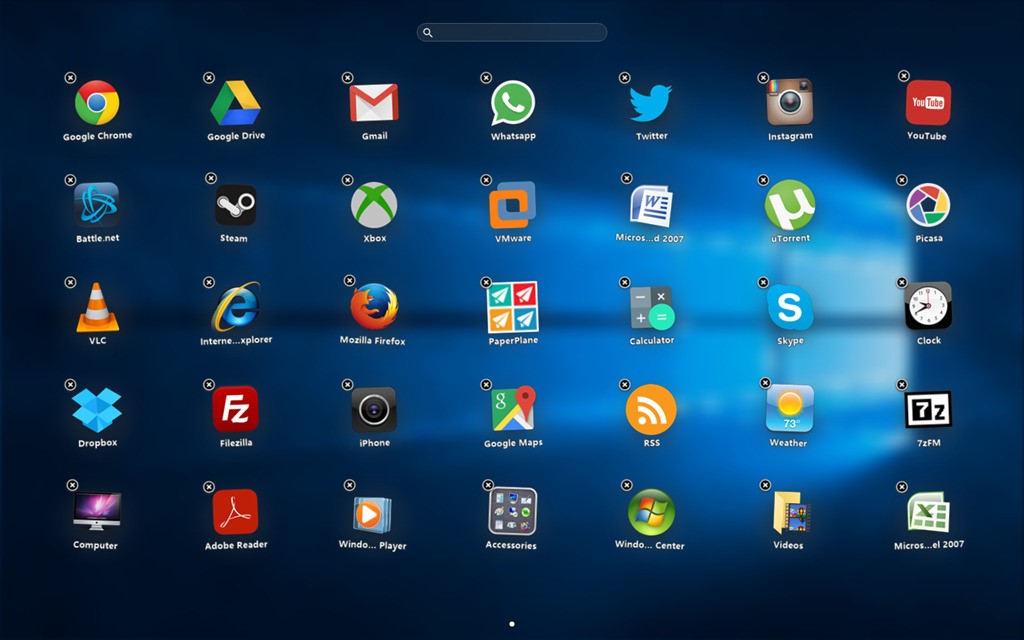Remove Picasa using its X badge
This screenshot has height=640, width=1024.
[902, 180]
